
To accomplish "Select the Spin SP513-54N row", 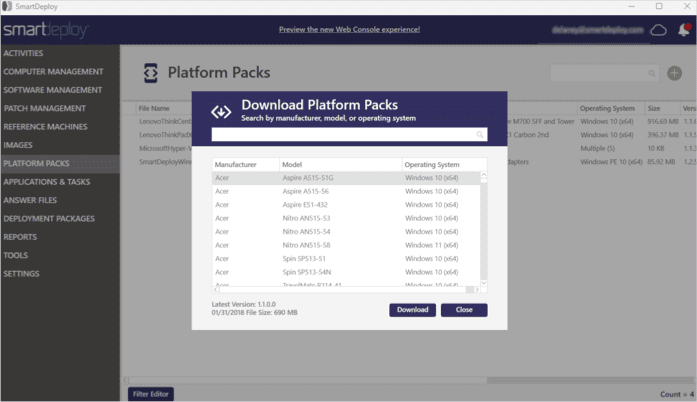I will click(x=346, y=272).
